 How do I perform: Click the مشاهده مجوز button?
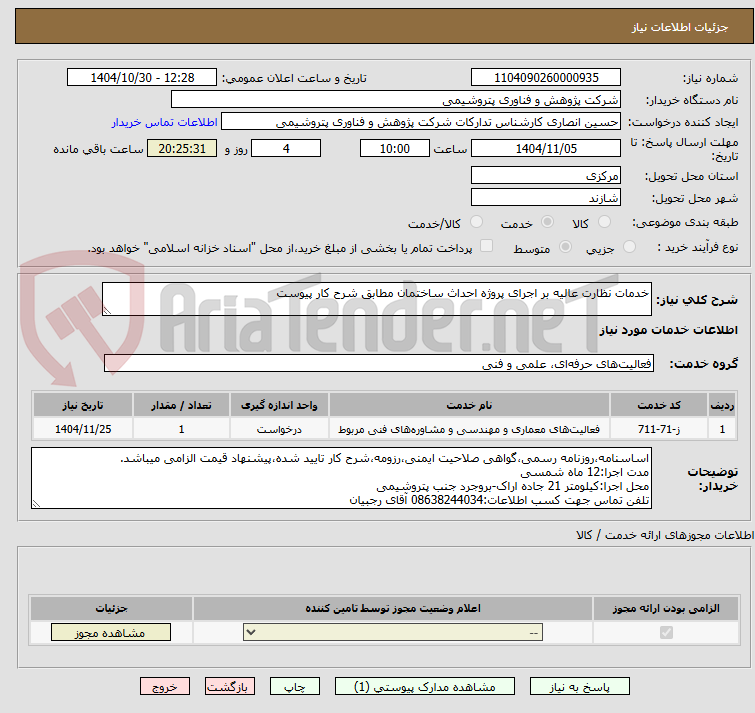111,633
